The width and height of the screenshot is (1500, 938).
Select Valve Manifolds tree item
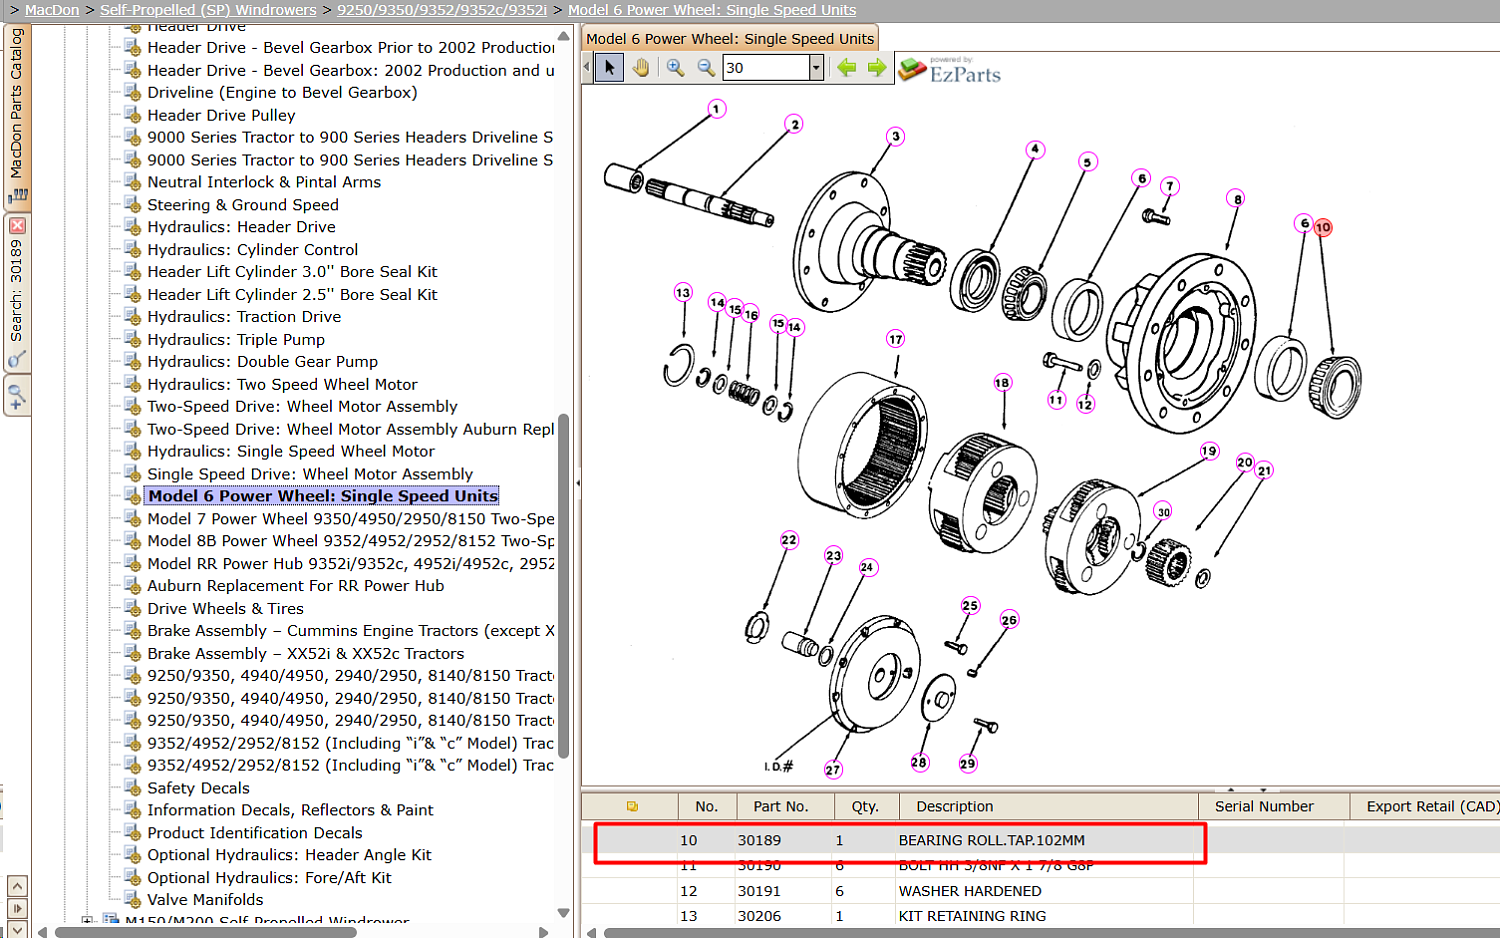[205, 900]
